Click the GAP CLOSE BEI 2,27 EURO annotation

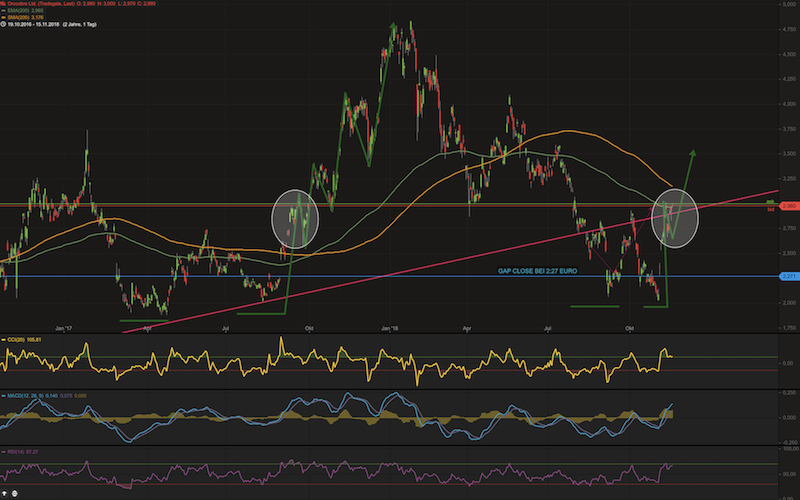[537, 271]
